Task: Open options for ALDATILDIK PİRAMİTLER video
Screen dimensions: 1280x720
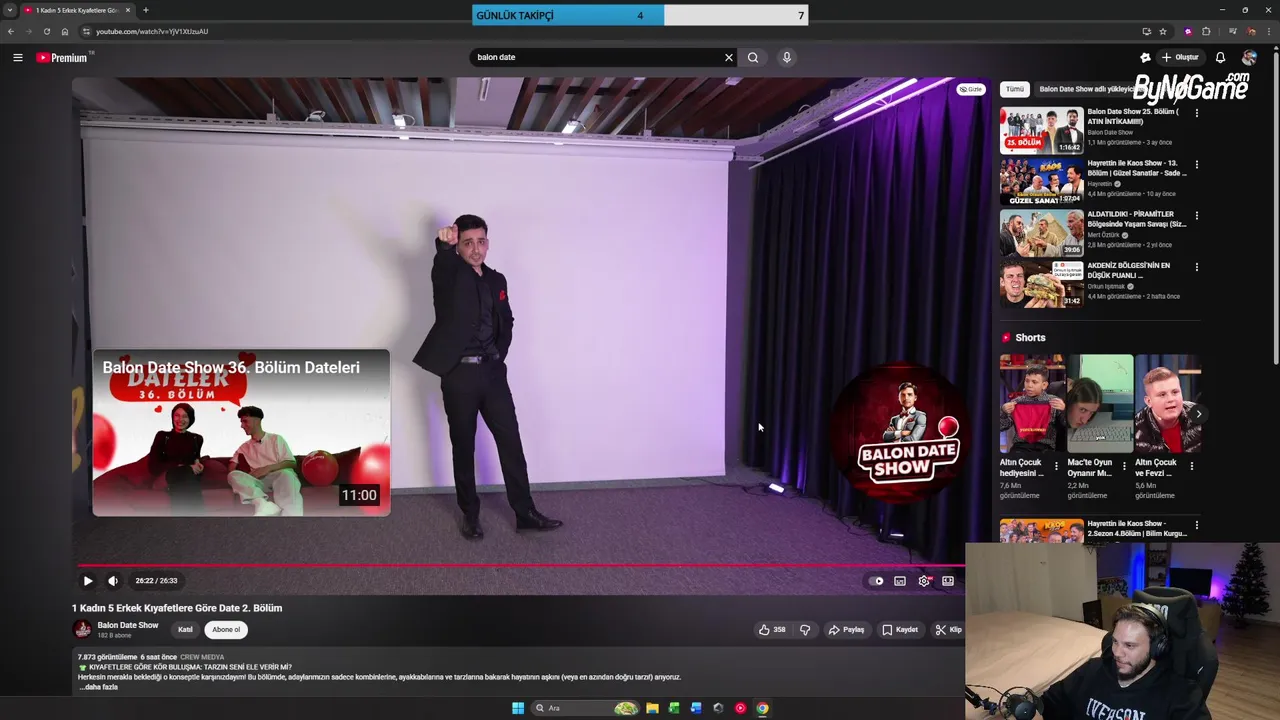Action: 1196,215
